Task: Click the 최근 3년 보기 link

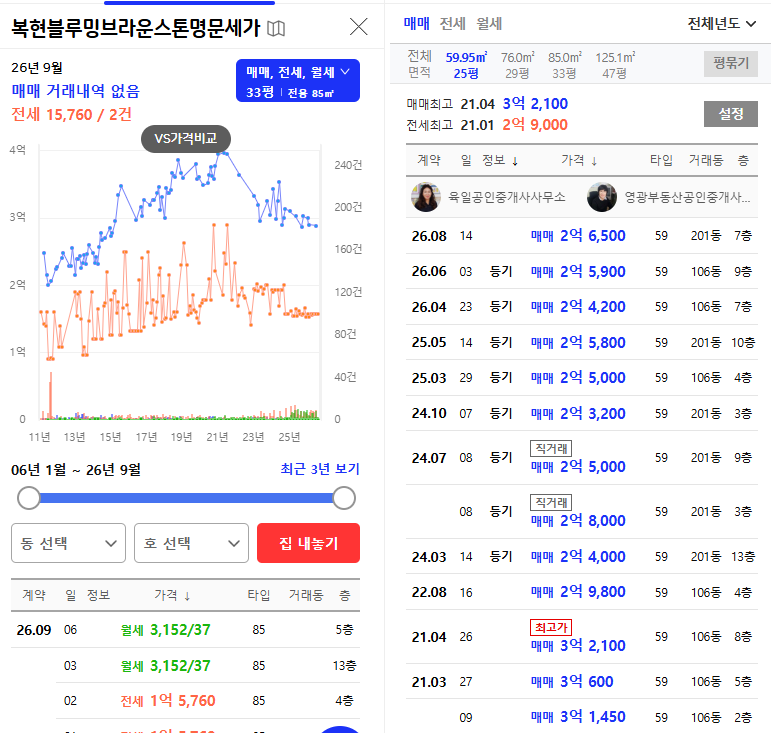Action: coord(320,469)
